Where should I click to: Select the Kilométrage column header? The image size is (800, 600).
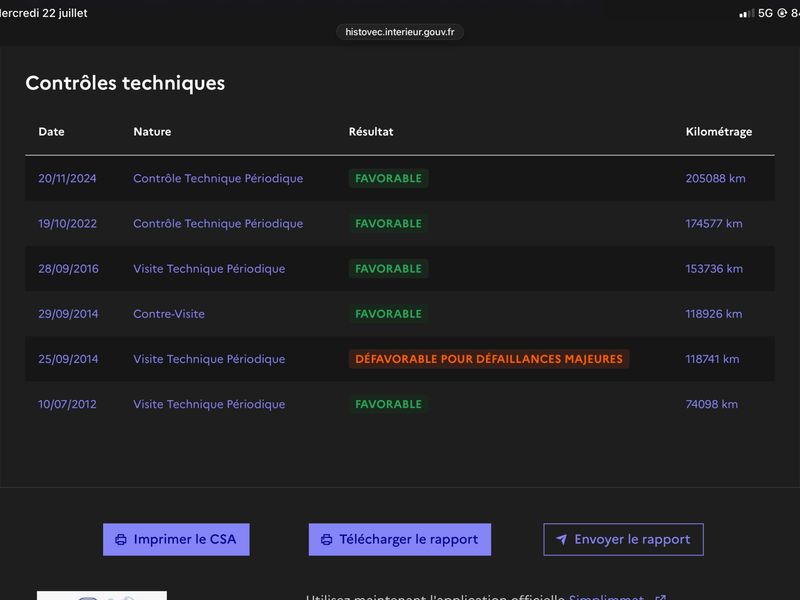[718, 132]
